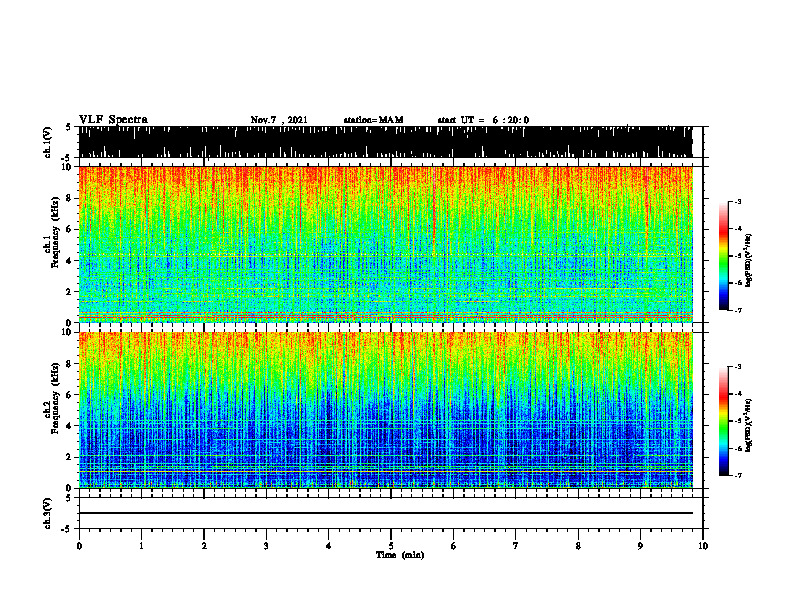The width and height of the screenshot is (792, 612).
Task: Click the black ch.1 voltage waveform strip
Action: [386, 142]
